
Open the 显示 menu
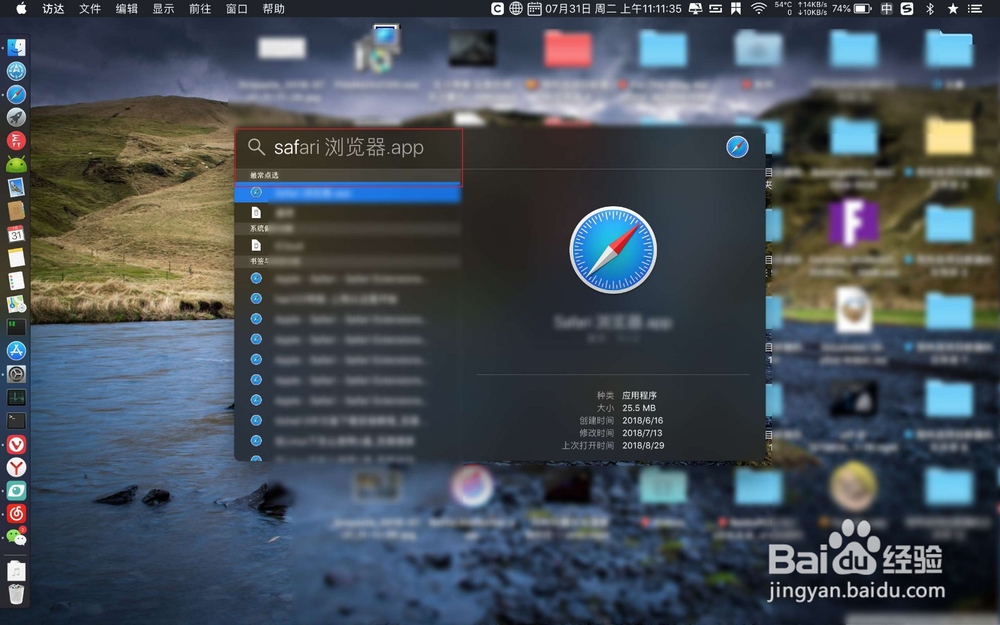[x=163, y=8]
